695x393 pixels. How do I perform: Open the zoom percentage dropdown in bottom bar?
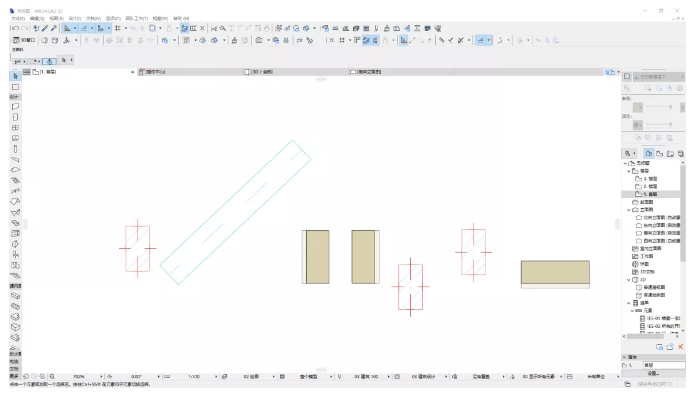click(101, 377)
